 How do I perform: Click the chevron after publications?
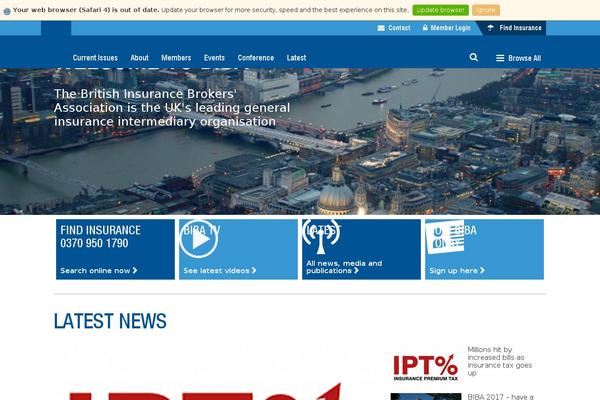pyautogui.click(x=356, y=271)
